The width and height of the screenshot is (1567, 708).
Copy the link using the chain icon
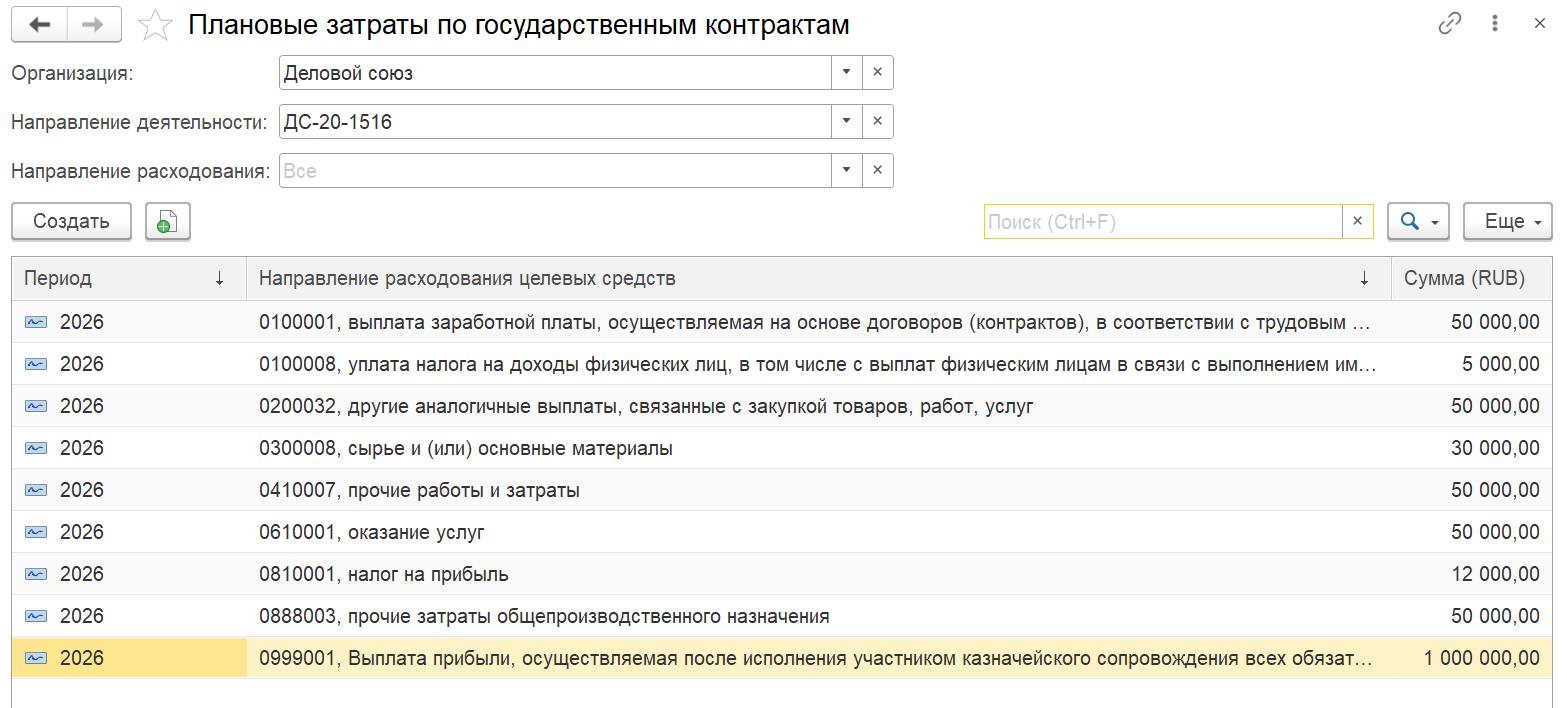point(1450,24)
